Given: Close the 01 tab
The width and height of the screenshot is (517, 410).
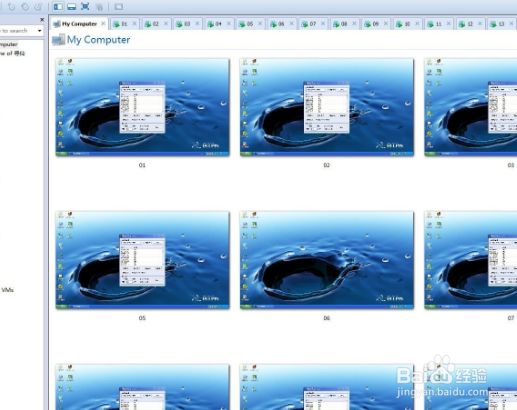Looking at the screenshot, I should click(x=135, y=23).
